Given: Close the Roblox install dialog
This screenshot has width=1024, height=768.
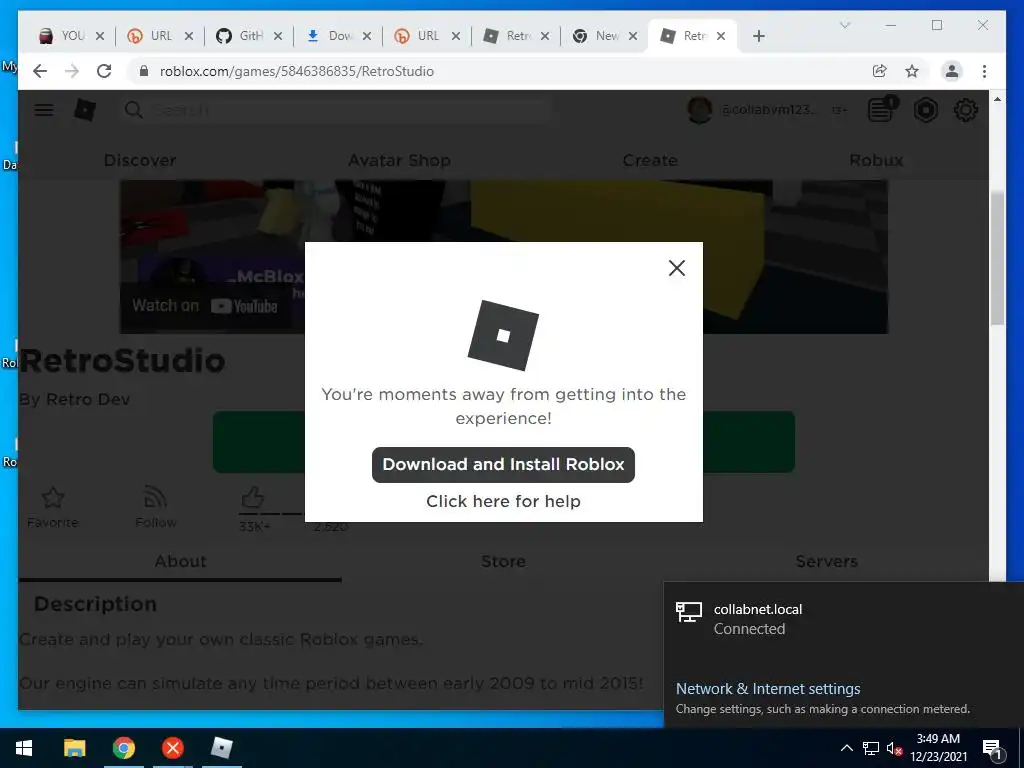Looking at the screenshot, I should (677, 268).
